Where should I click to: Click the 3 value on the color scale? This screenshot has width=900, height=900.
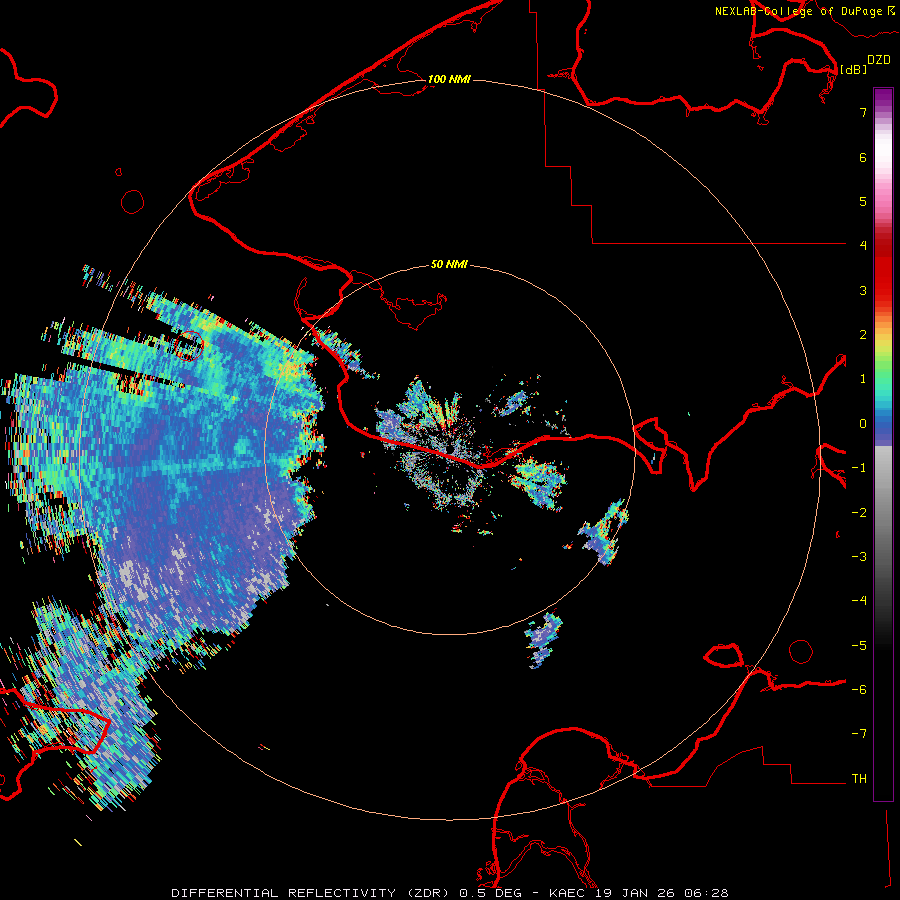pos(863,290)
